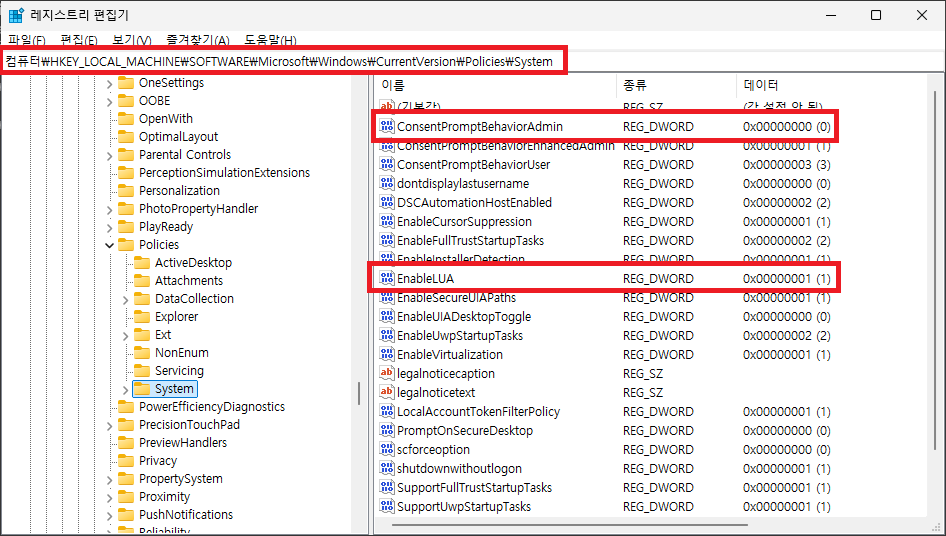Click the string value icon beside legalnoticetext
Image resolution: width=946 pixels, height=536 pixels.
(387, 392)
